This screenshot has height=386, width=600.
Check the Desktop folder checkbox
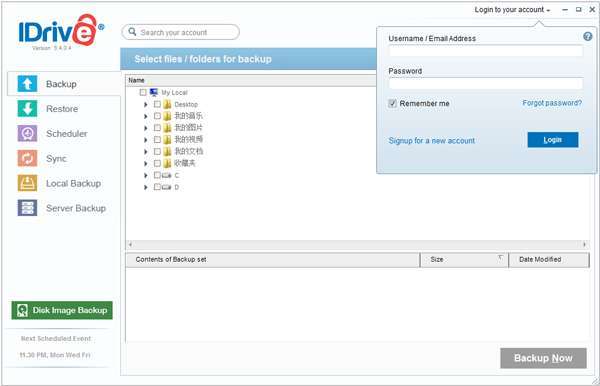[157, 104]
